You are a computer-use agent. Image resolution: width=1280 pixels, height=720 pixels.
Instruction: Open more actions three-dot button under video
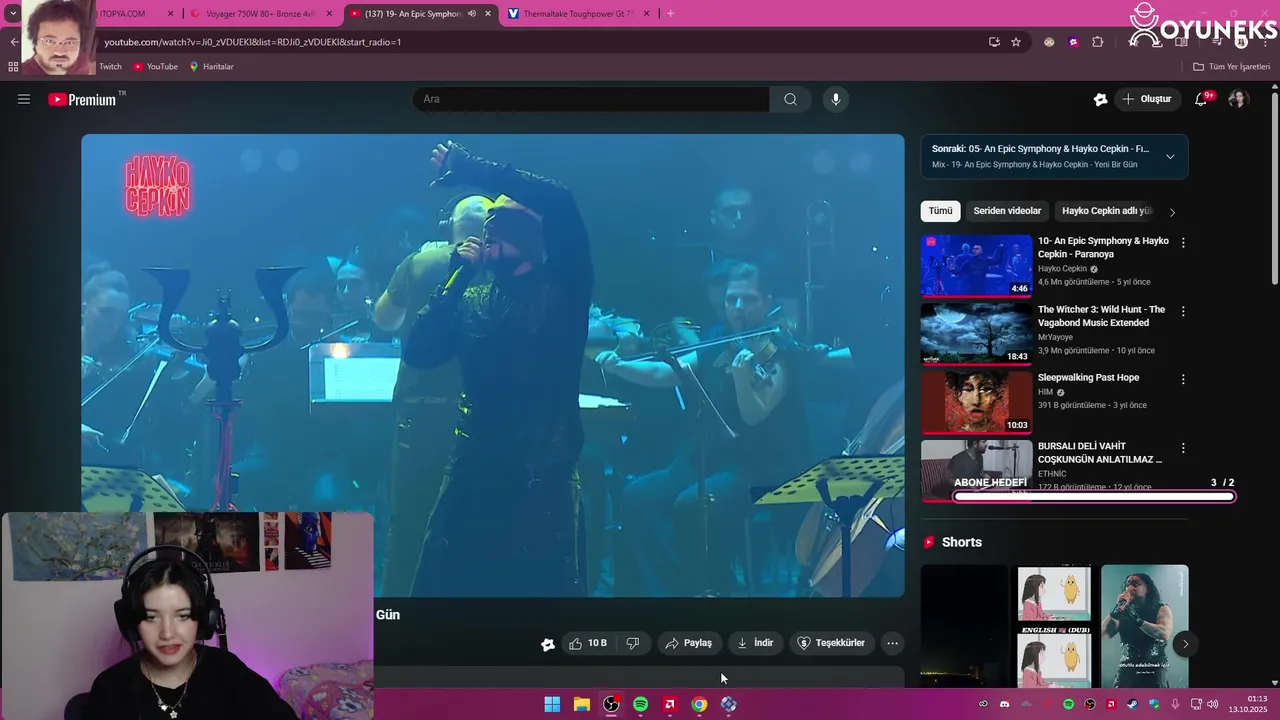(893, 643)
